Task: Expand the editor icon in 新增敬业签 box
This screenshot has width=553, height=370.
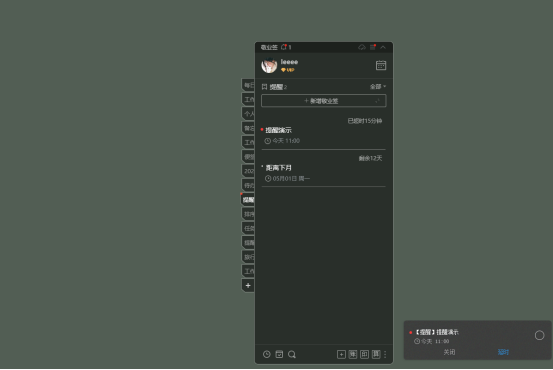Action: [x=377, y=101]
